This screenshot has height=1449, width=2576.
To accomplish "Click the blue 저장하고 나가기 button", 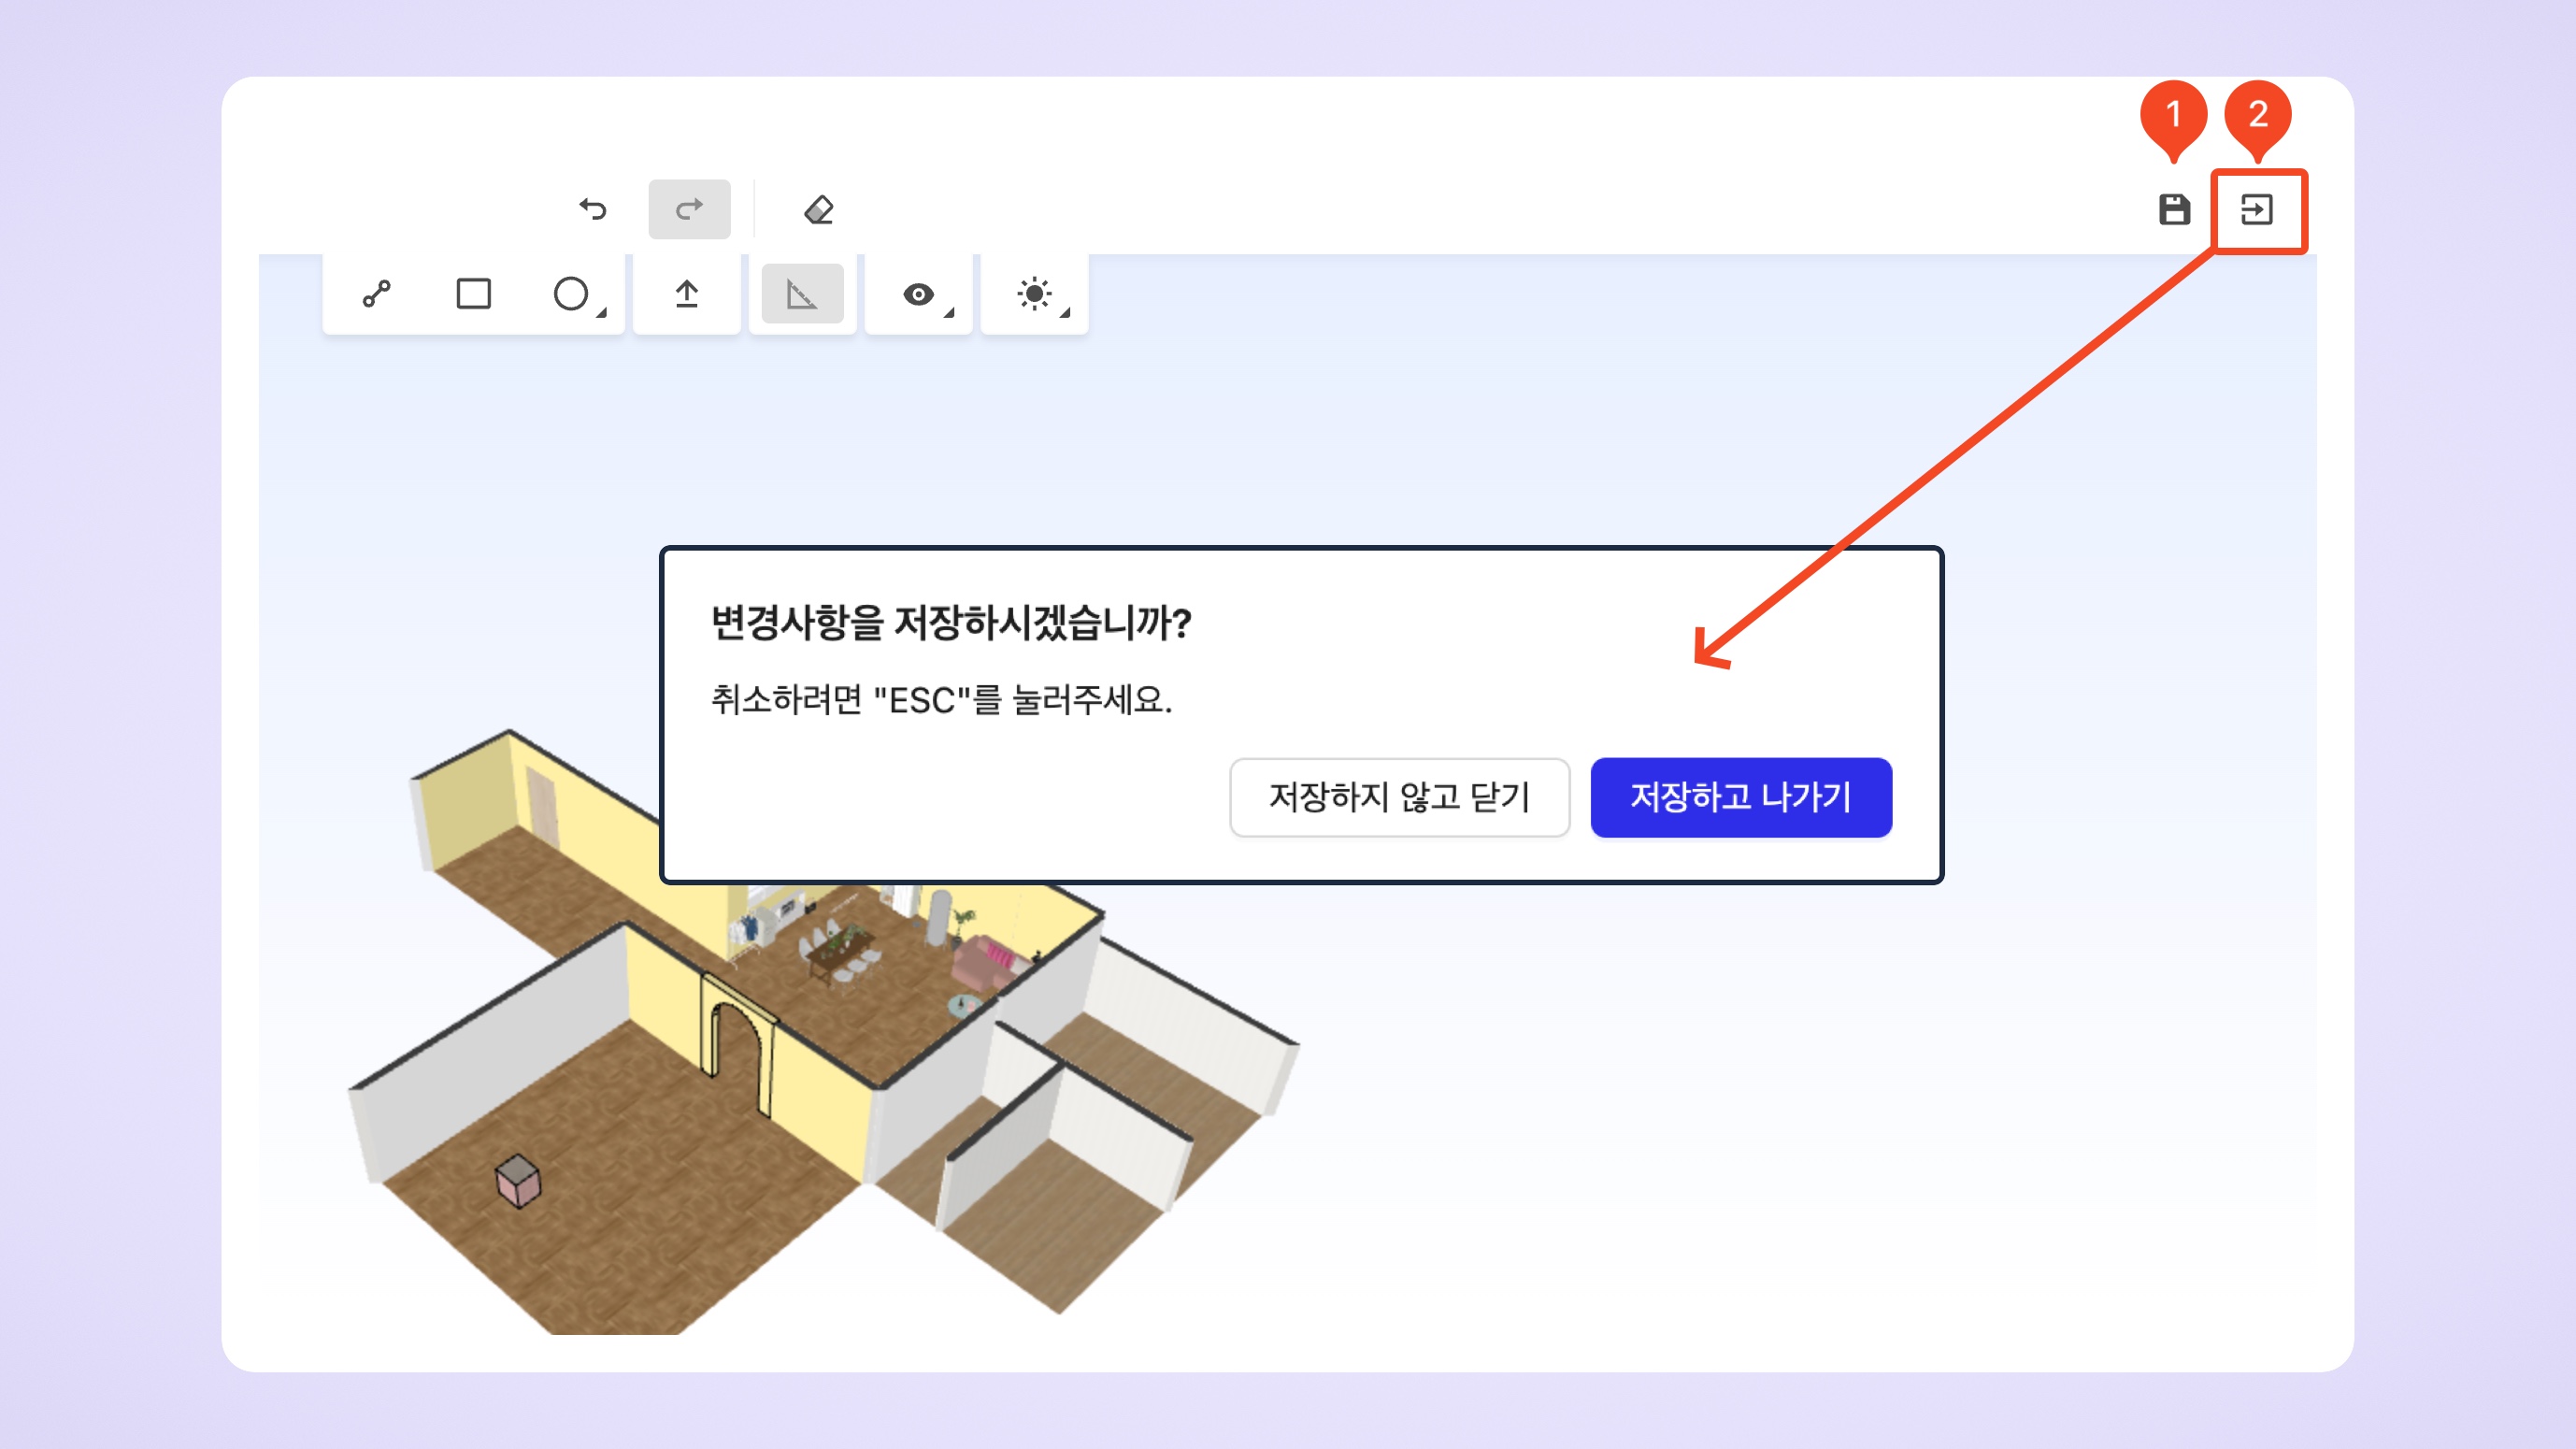I will coord(1740,797).
